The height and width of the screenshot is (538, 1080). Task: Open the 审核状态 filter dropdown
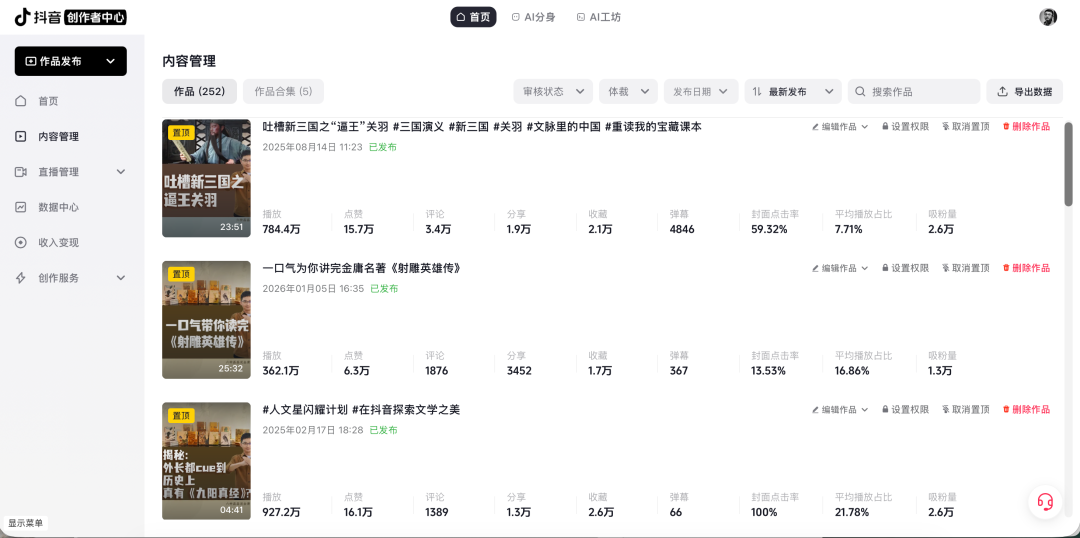(x=553, y=92)
